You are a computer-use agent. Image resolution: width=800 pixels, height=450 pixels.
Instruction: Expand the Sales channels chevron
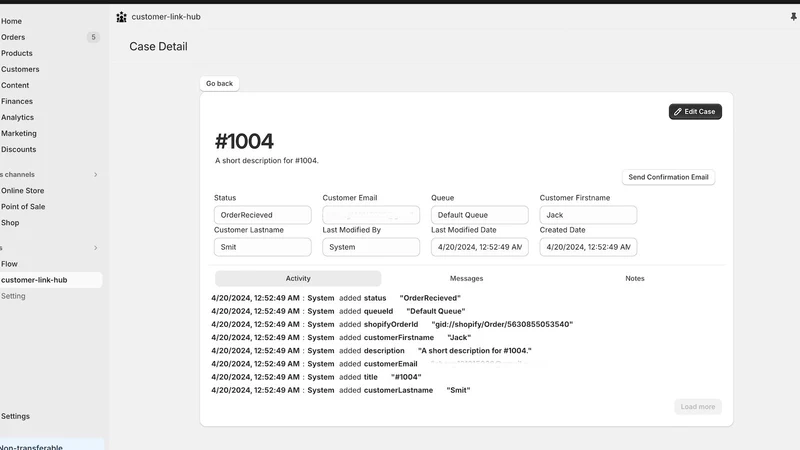(x=95, y=174)
